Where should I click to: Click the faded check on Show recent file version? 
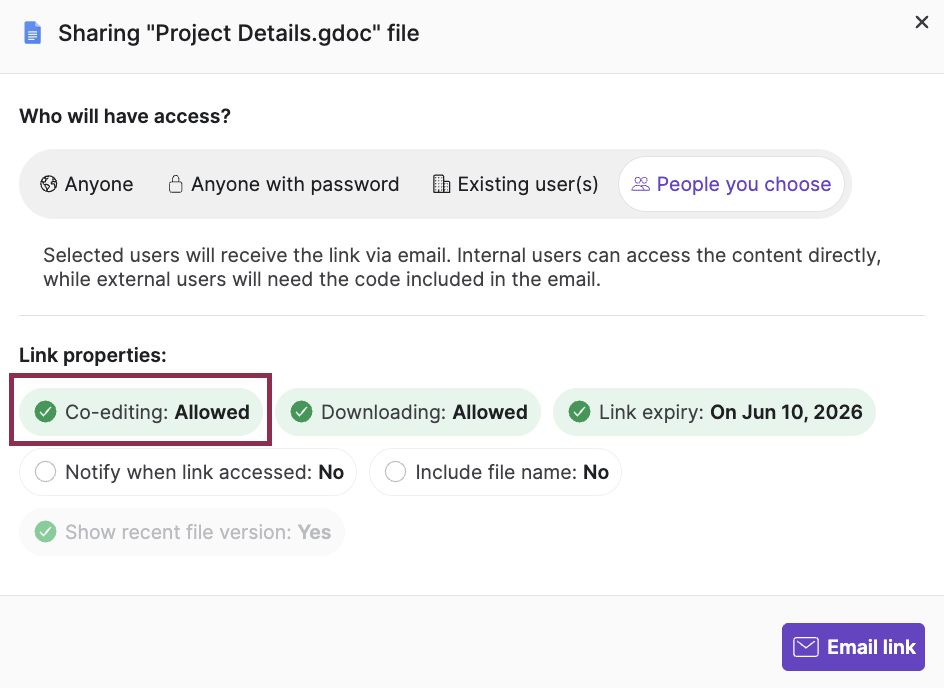click(45, 532)
